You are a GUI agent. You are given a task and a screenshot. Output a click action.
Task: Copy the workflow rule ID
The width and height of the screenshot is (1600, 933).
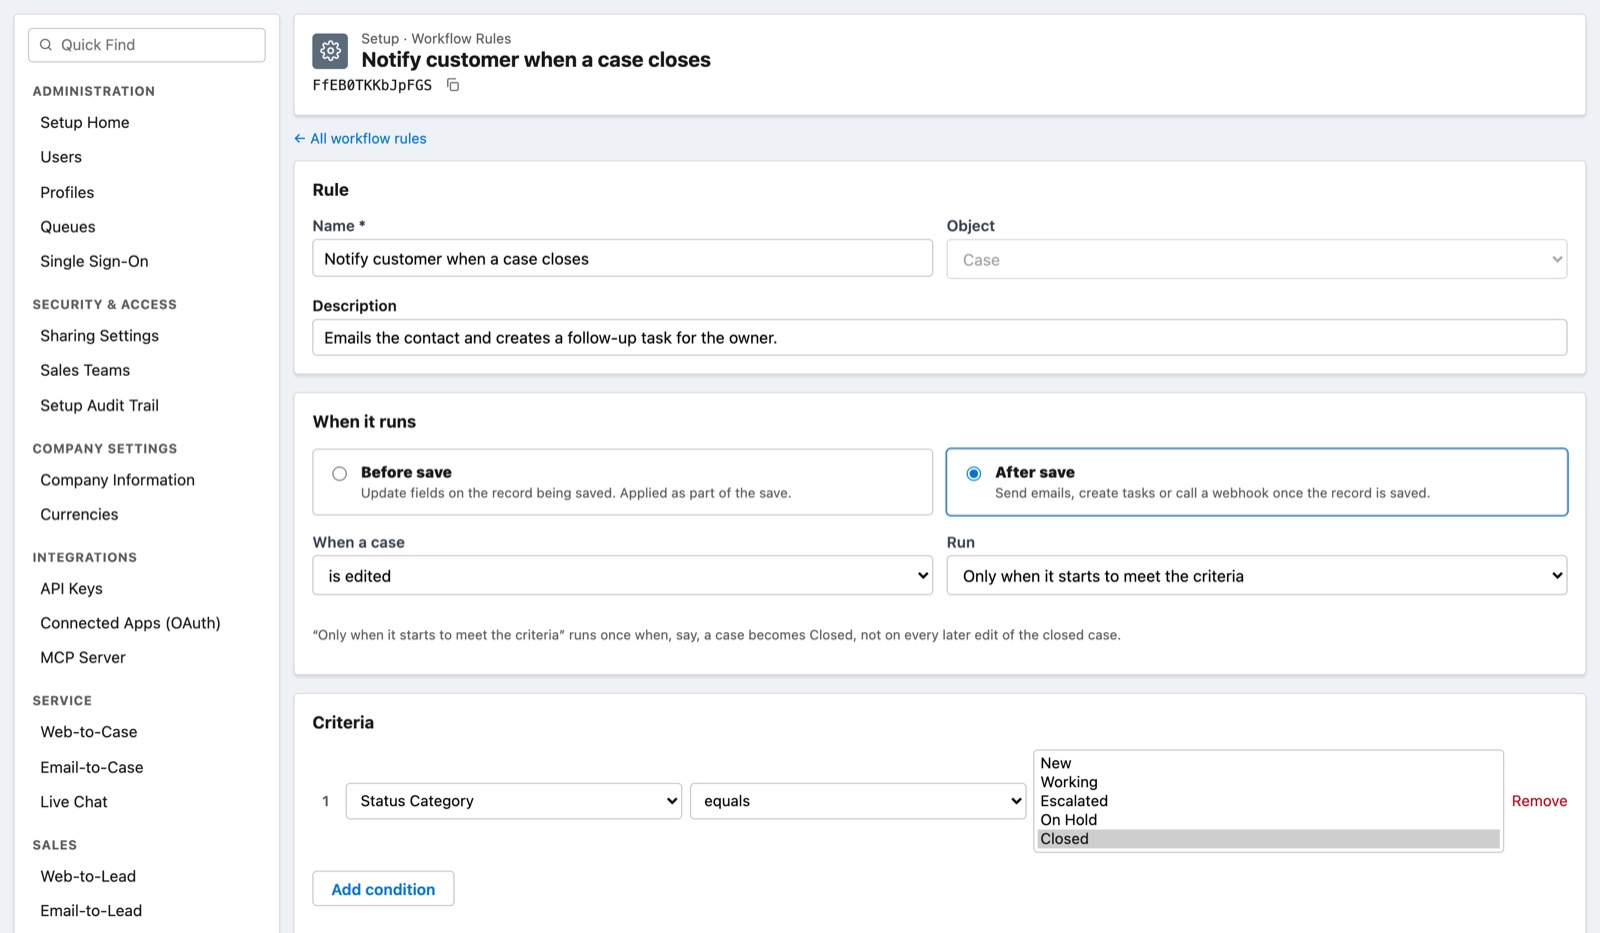click(453, 85)
